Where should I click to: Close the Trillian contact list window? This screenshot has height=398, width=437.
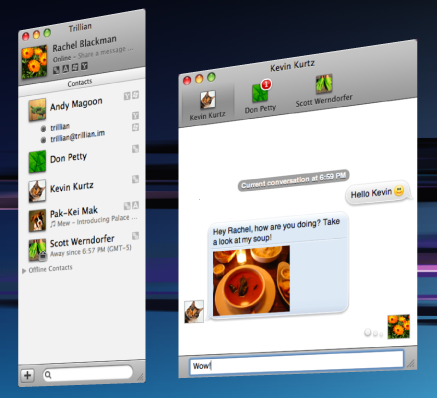(x=26, y=36)
